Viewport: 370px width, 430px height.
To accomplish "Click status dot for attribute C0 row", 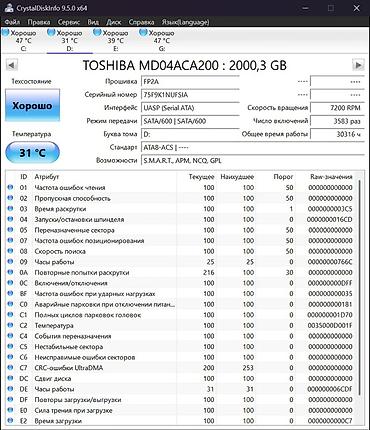I will click(x=10, y=304).
